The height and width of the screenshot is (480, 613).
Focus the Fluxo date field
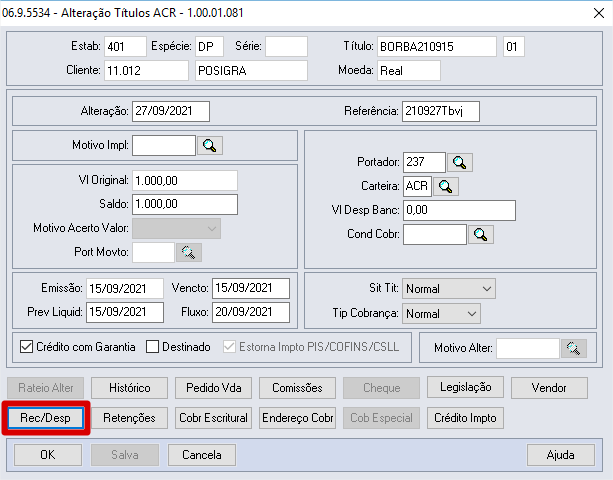tap(251, 312)
